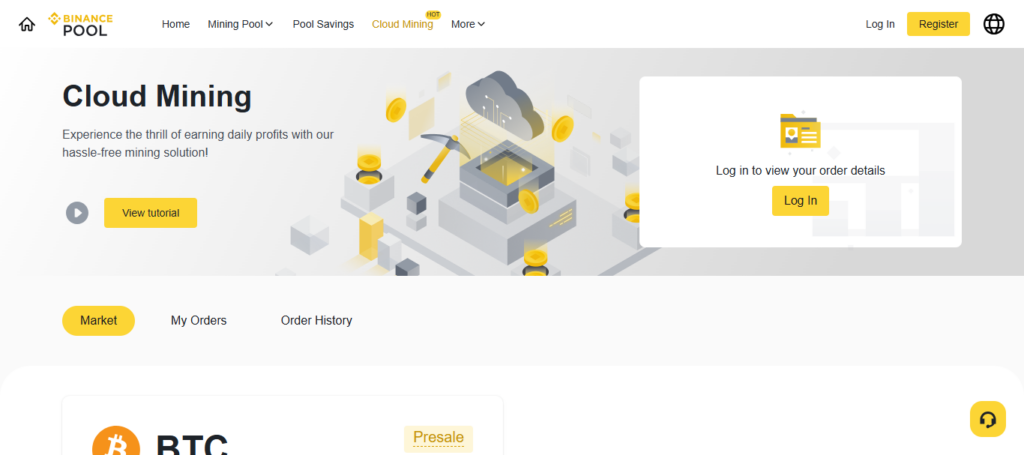Image resolution: width=1024 pixels, height=455 pixels.
Task: Open the support headset chat button
Action: (x=988, y=419)
